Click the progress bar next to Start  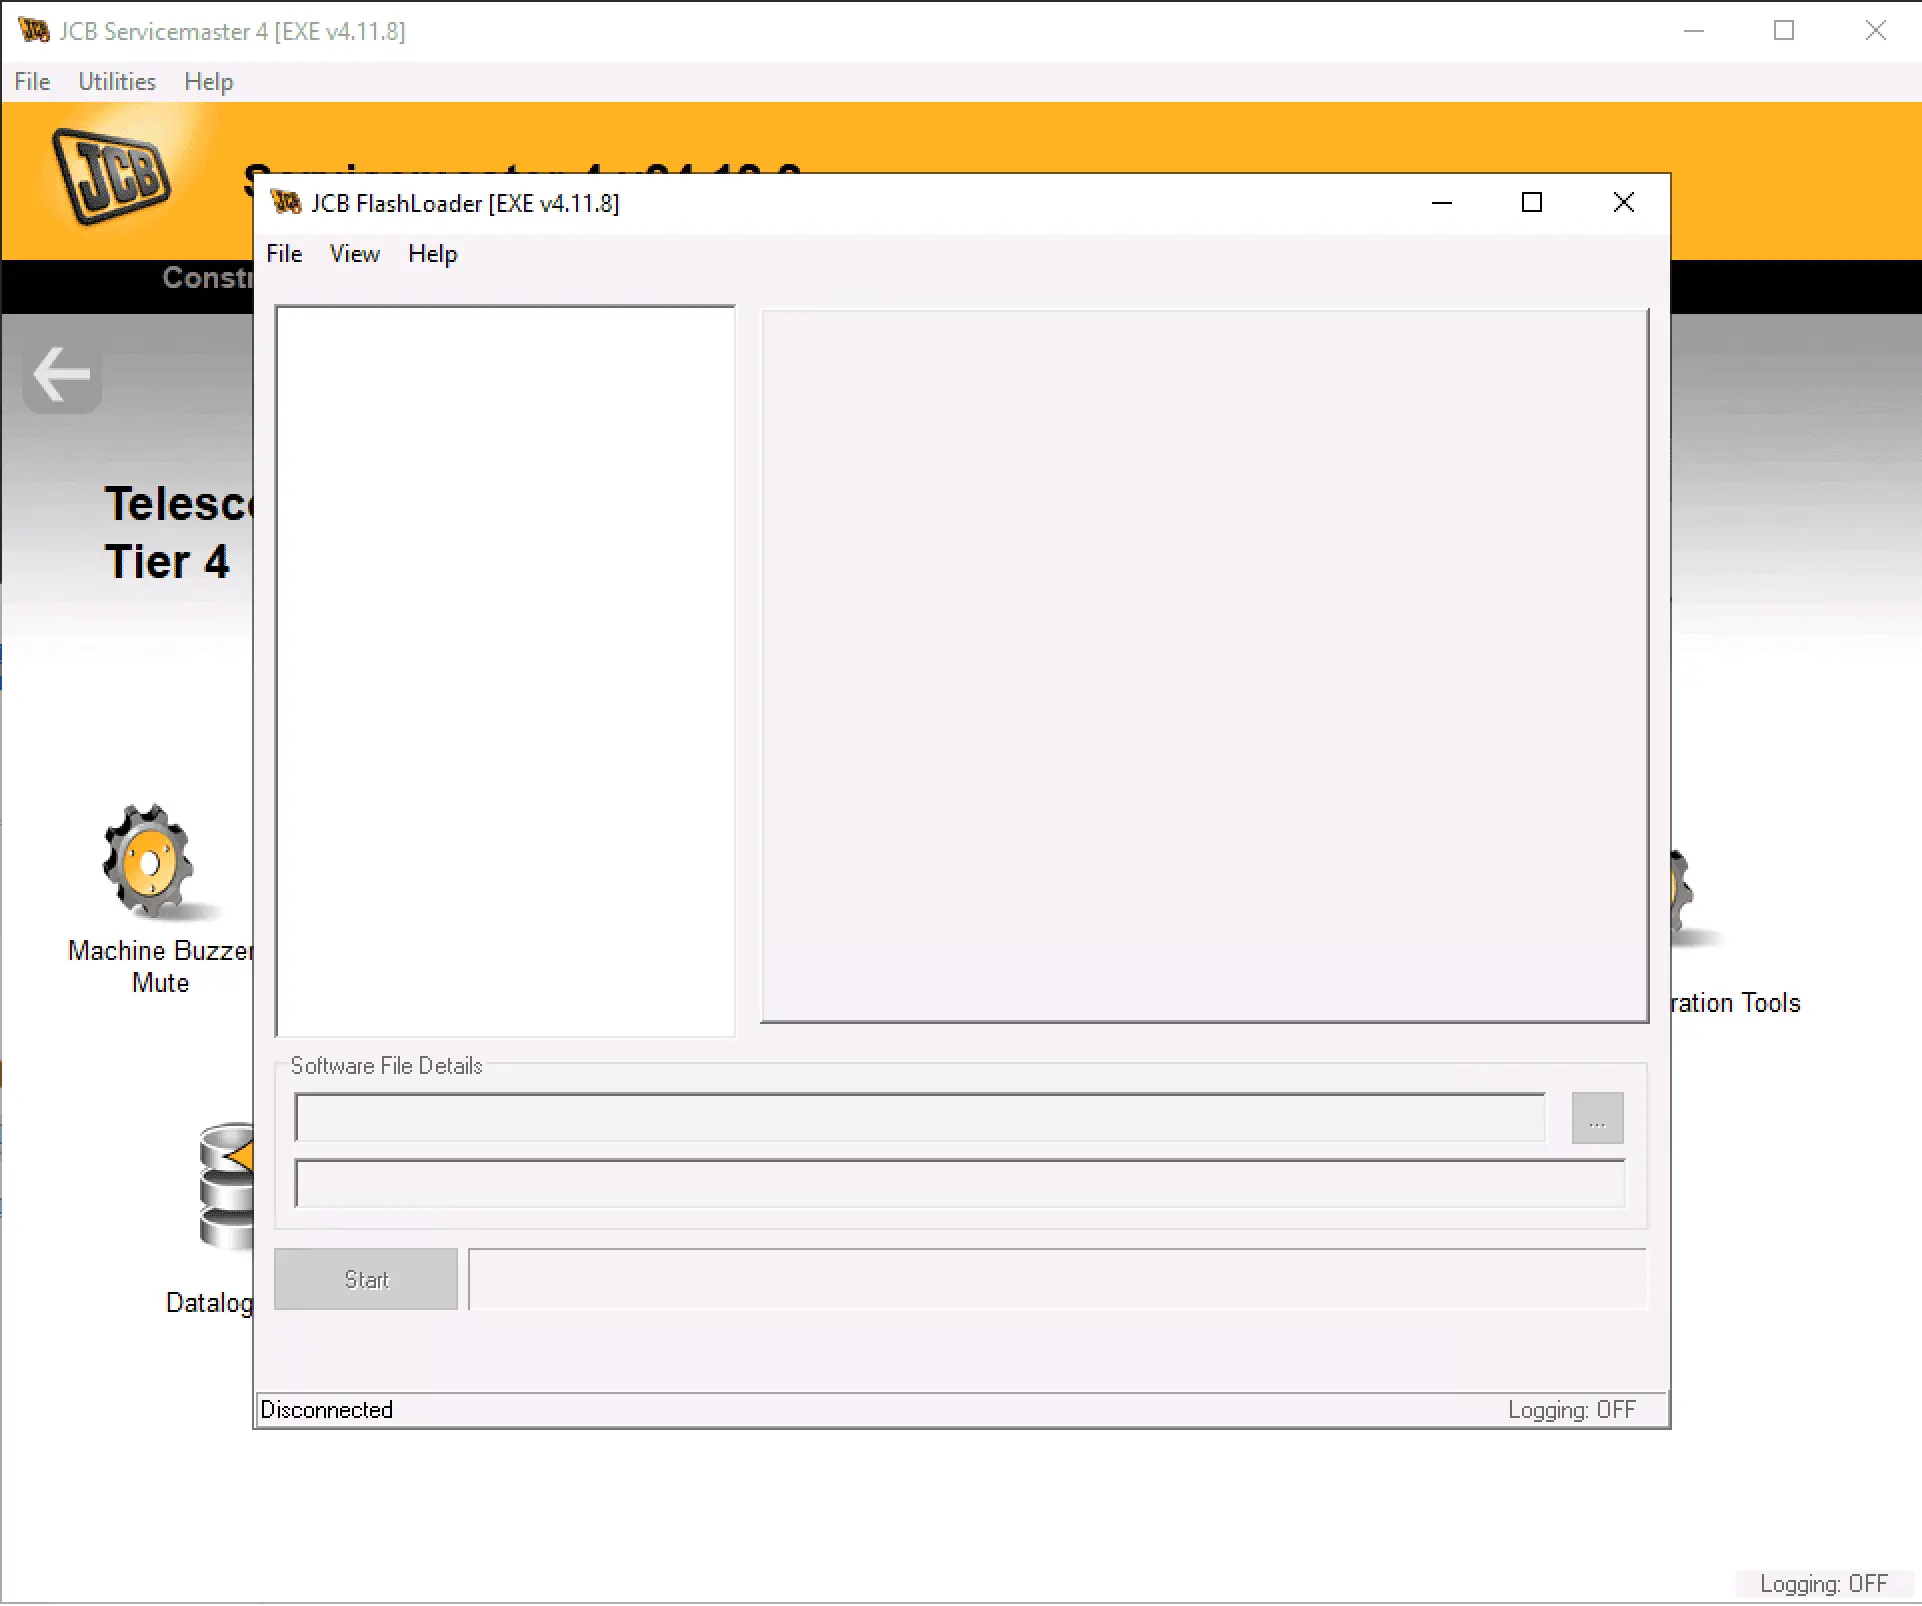(x=1057, y=1279)
